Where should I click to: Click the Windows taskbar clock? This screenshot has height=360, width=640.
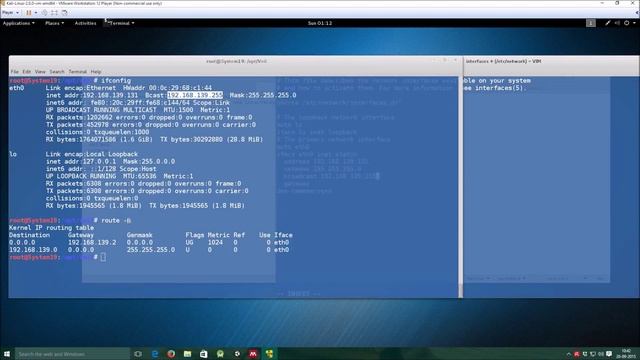[x=627, y=354]
